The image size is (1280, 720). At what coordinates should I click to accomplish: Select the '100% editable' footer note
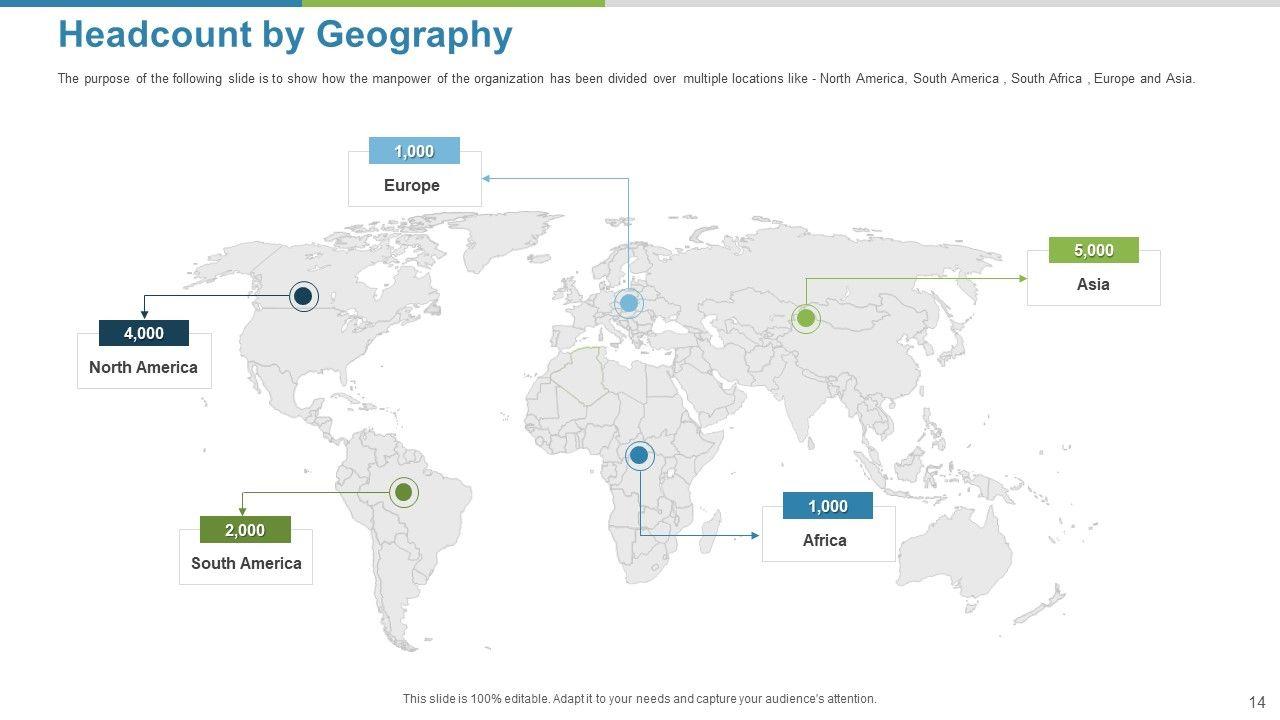point(640,699)
